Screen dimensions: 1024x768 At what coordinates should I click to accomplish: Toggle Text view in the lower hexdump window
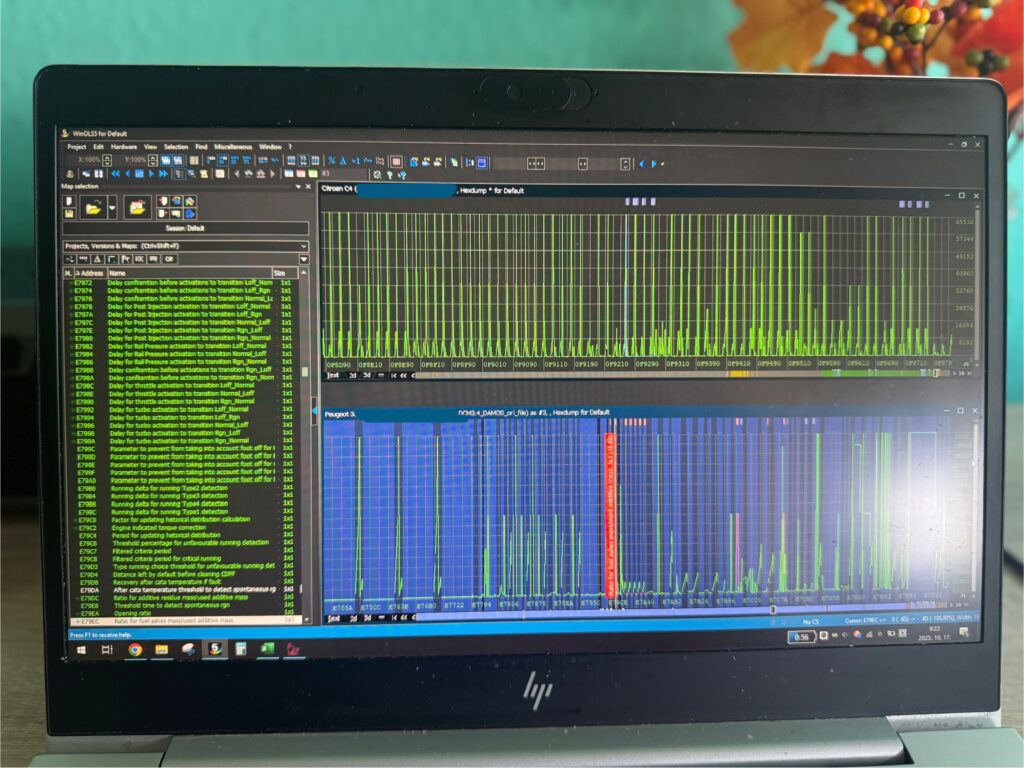pyautogui.click(x=333, y=618)
